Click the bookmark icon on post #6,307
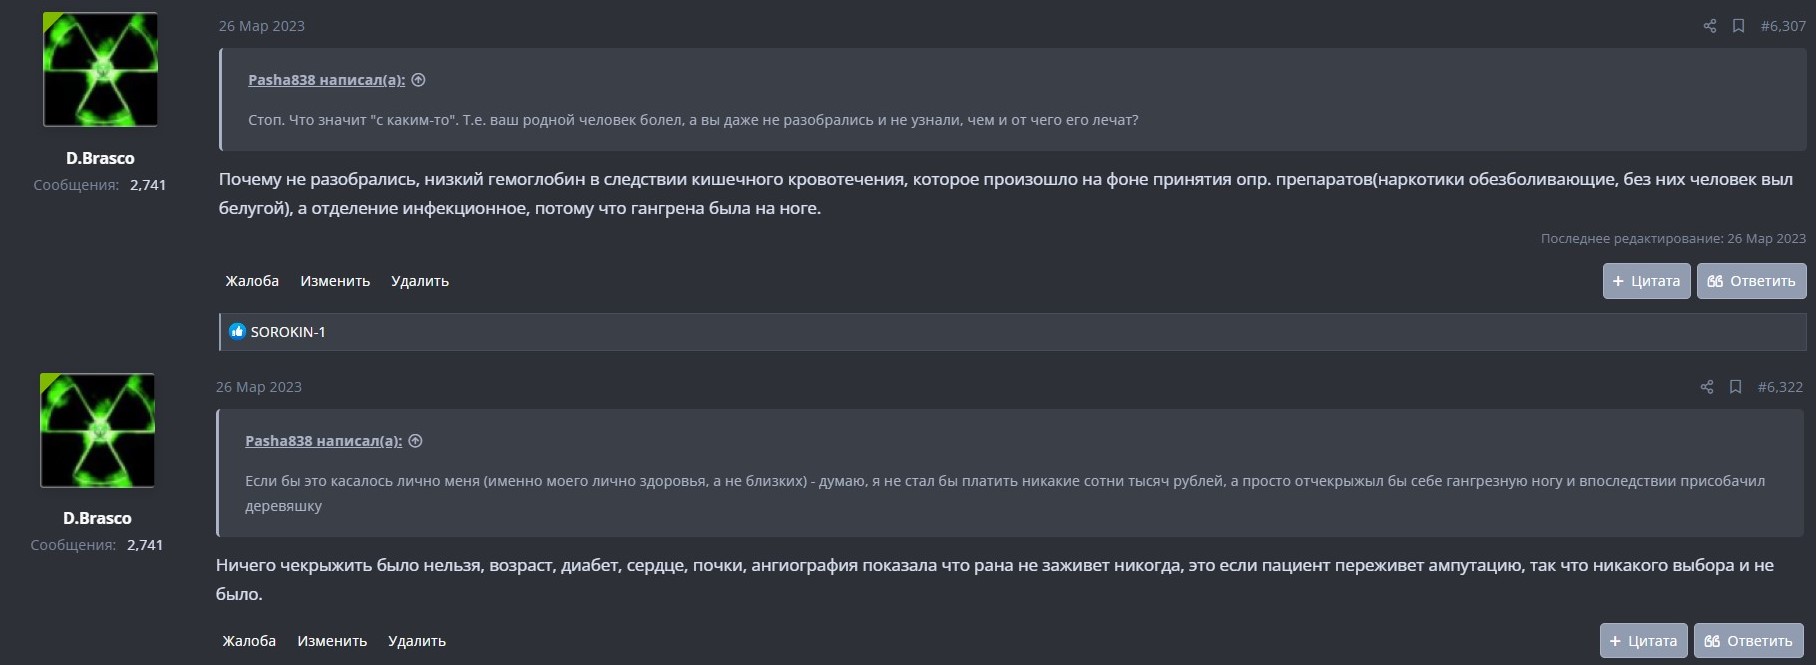The width and height of the screenshot is (1817, 665). 1737,27
